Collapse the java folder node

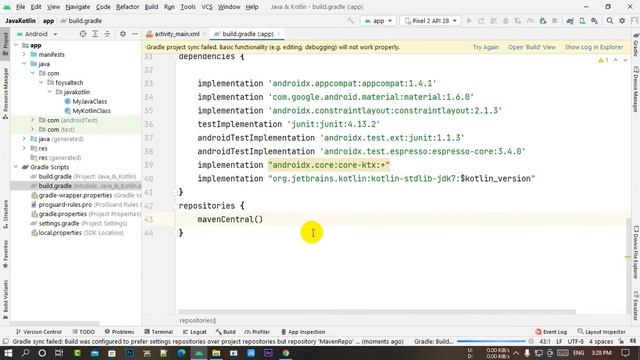click(x=24, y=64)
